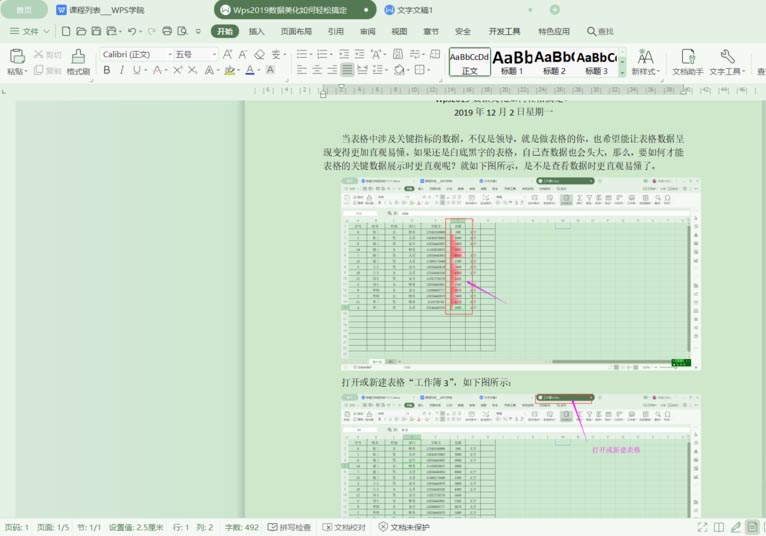Switch to the 页面布局 ribbon tab
Screen dimensions: 766x536
click(x=296, y=31)
